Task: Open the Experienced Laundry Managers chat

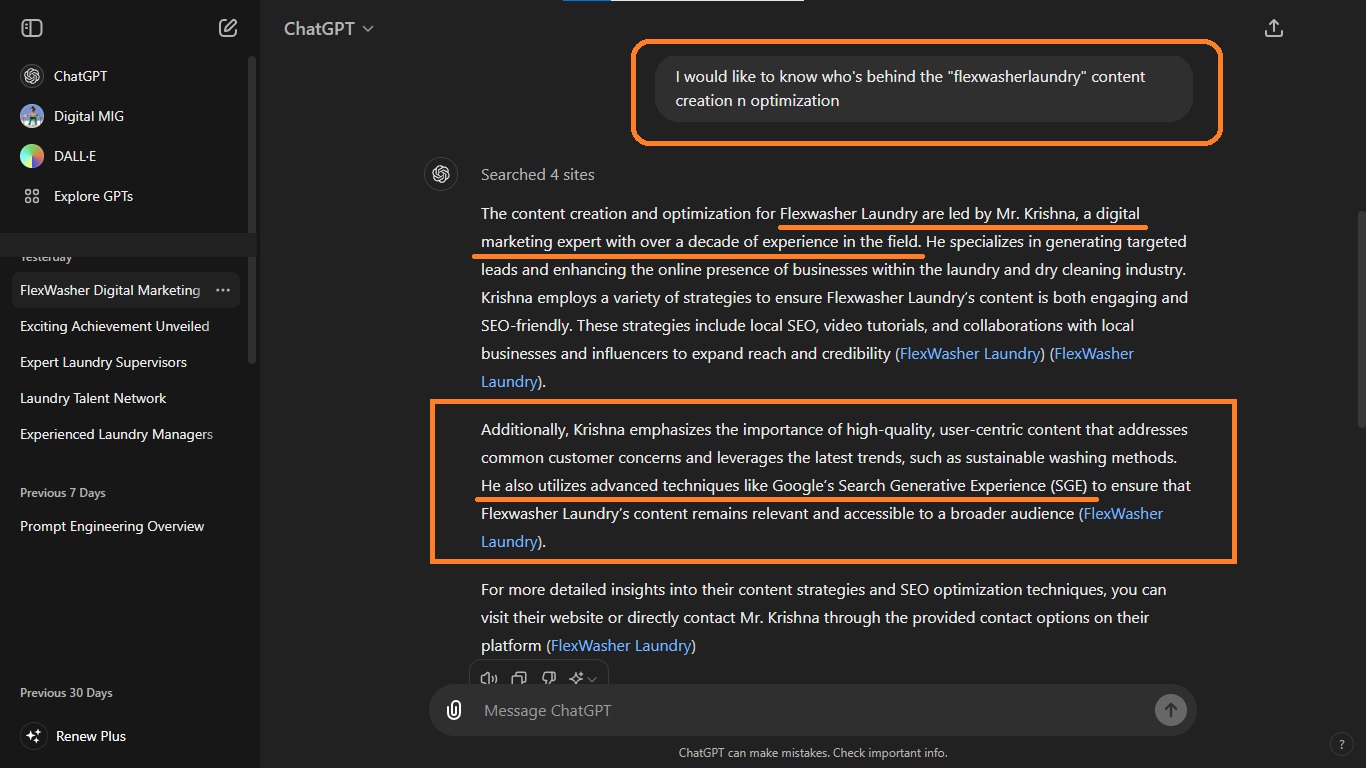Action: (116, 434)
